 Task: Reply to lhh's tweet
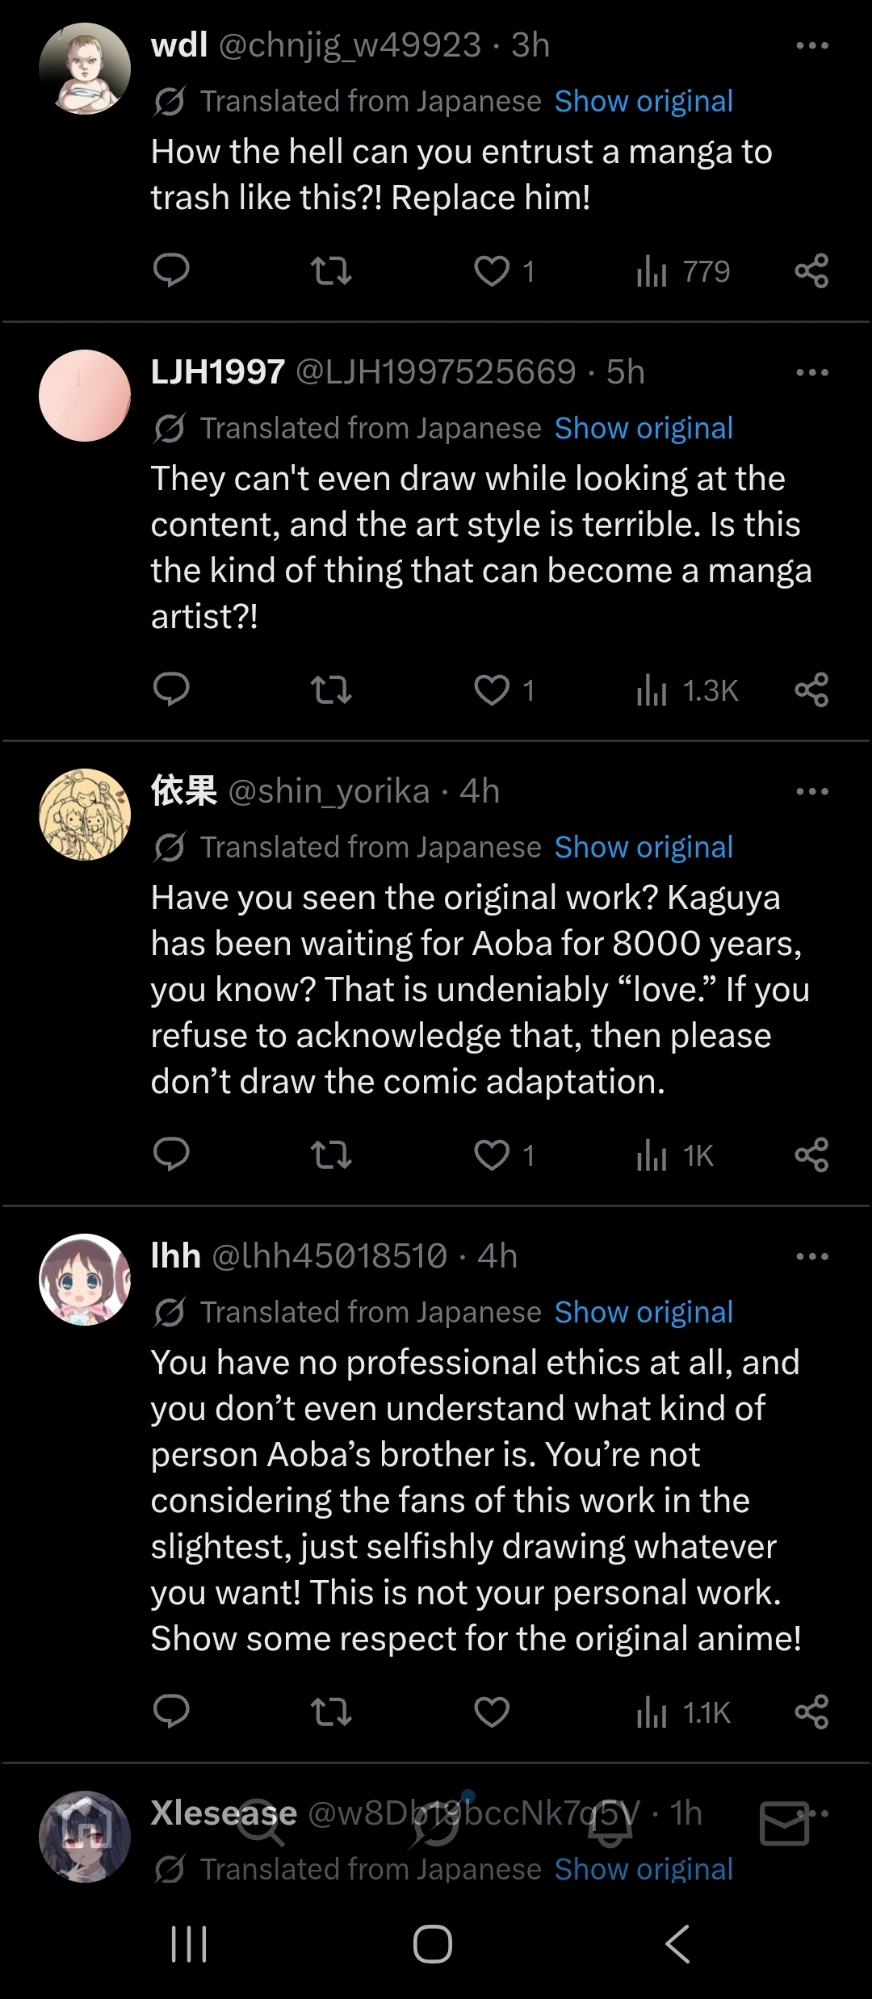[x=171, y=1712]
